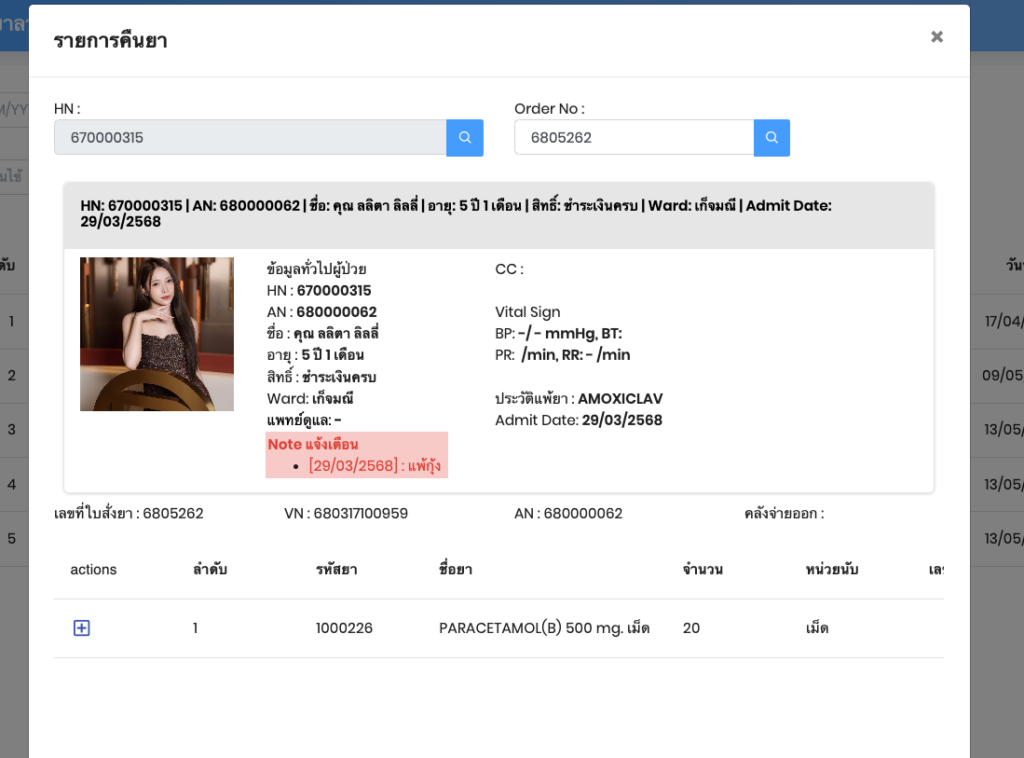Click the ลำดับ column header
Screen dimensions: 1024x758
coord(210,570)
